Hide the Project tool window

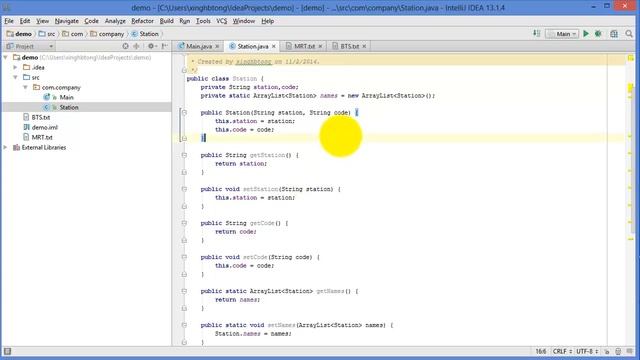point(164,46)
